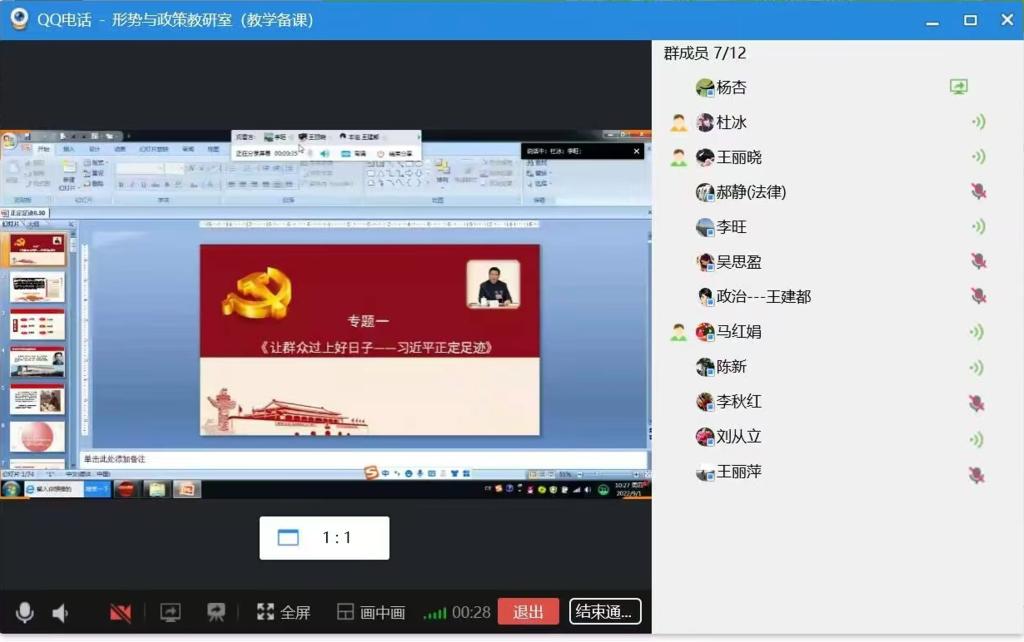Click the presentation demo icon beside screen share
The height and width of the screenshot is (642, 1024).
coord(216,612)
